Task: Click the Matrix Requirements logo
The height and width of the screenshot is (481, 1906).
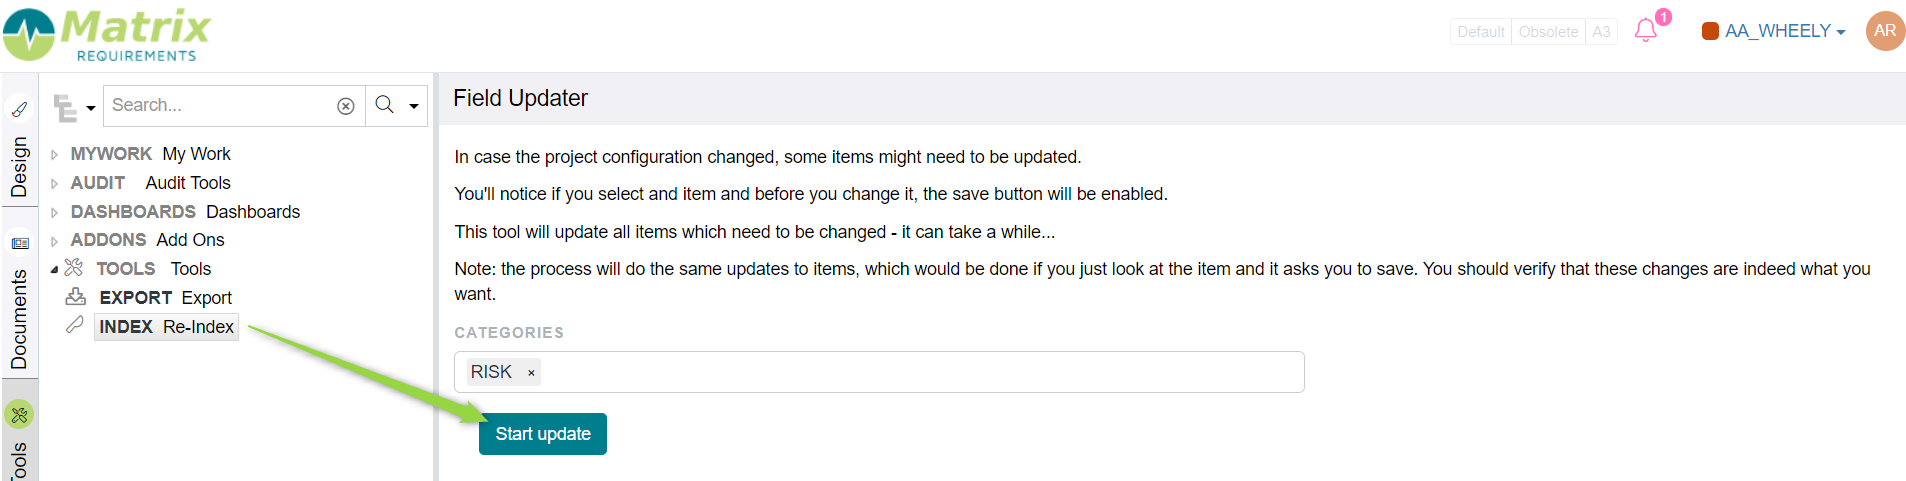Action: pyautogui.click(x=107, y=35)
